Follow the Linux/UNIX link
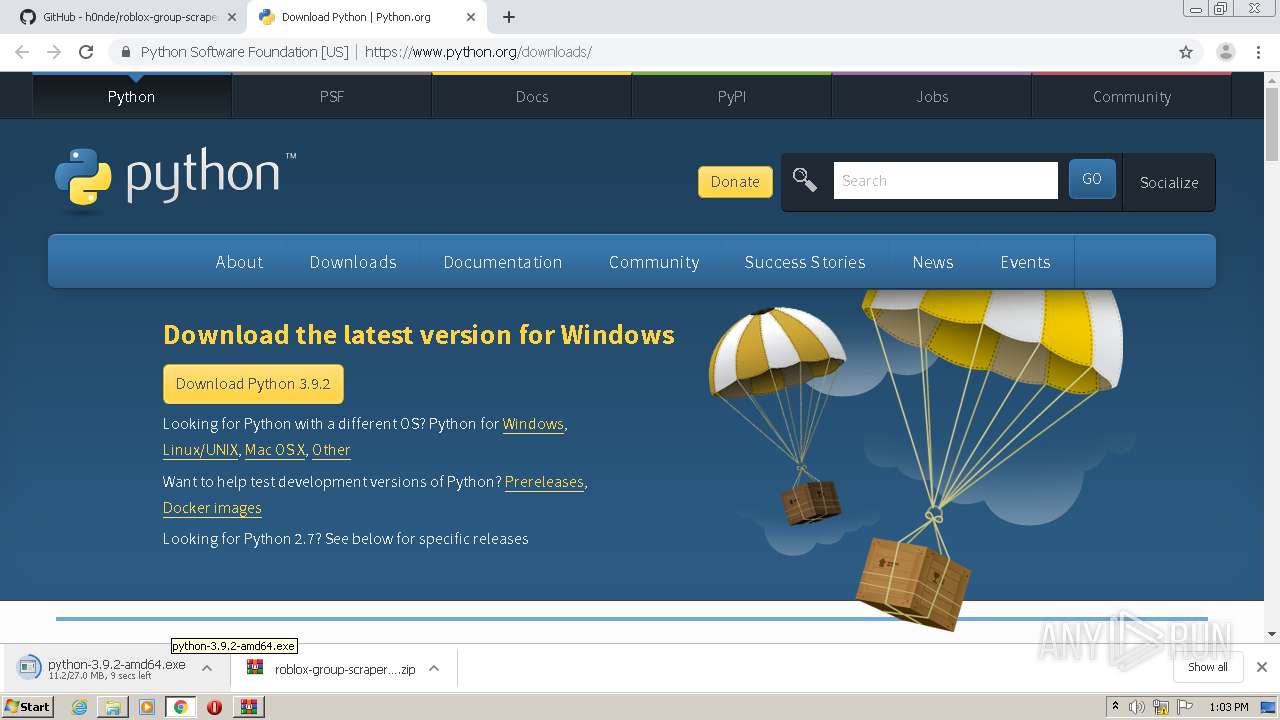This screenshot has width=1280, height=720. coord(200,450)
